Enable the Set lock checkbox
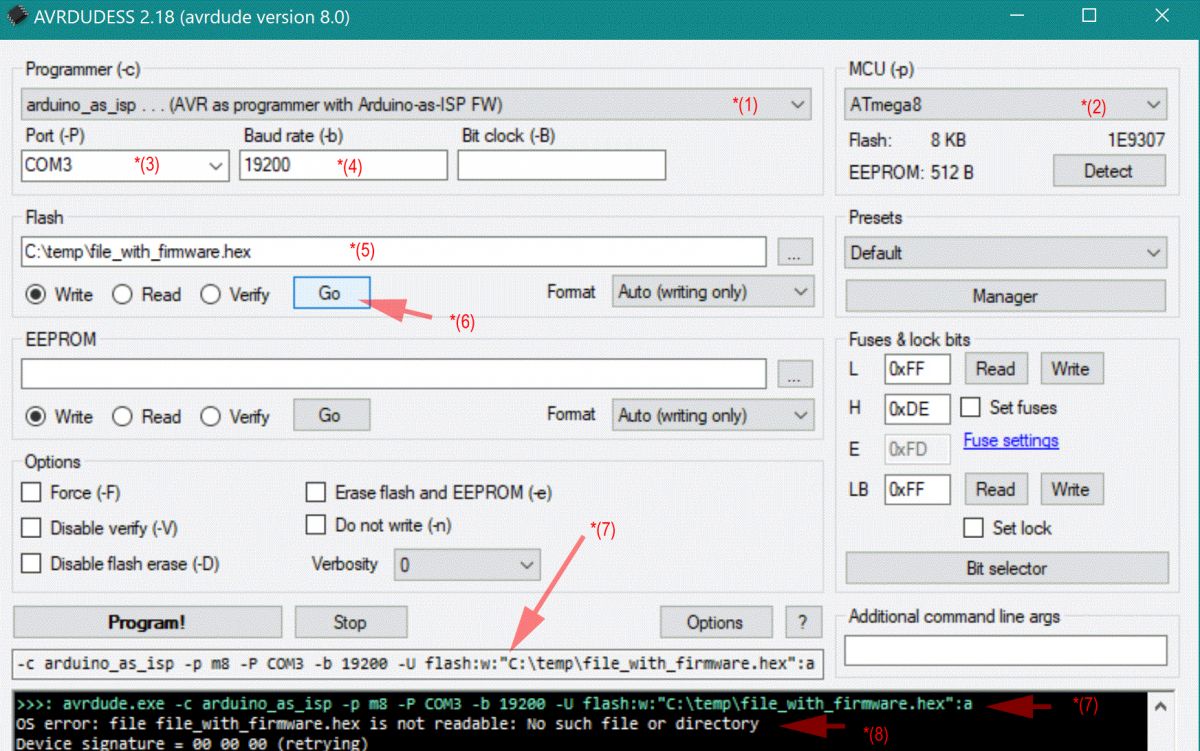The width and height of the screenshot is (1200, 751). (973, 528)
